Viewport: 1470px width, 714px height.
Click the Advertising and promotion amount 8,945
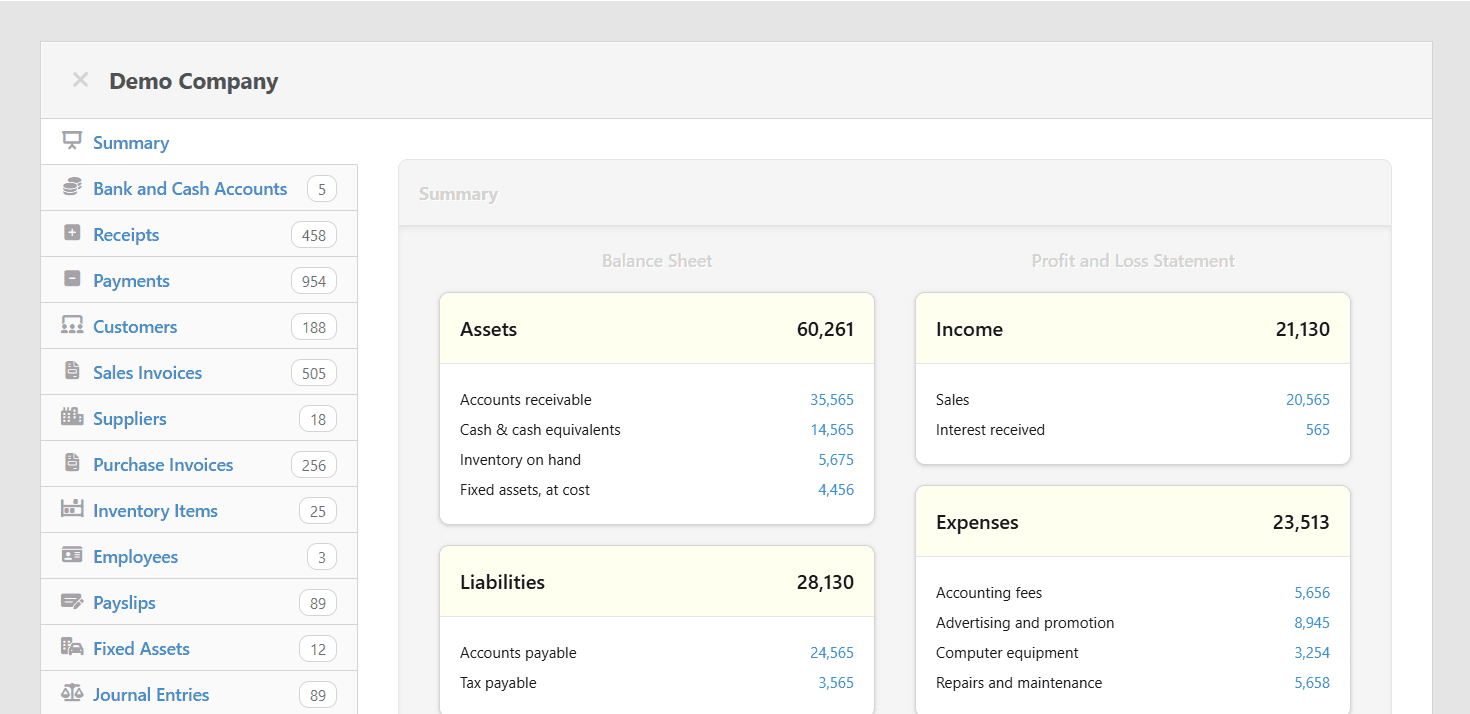1310,622
